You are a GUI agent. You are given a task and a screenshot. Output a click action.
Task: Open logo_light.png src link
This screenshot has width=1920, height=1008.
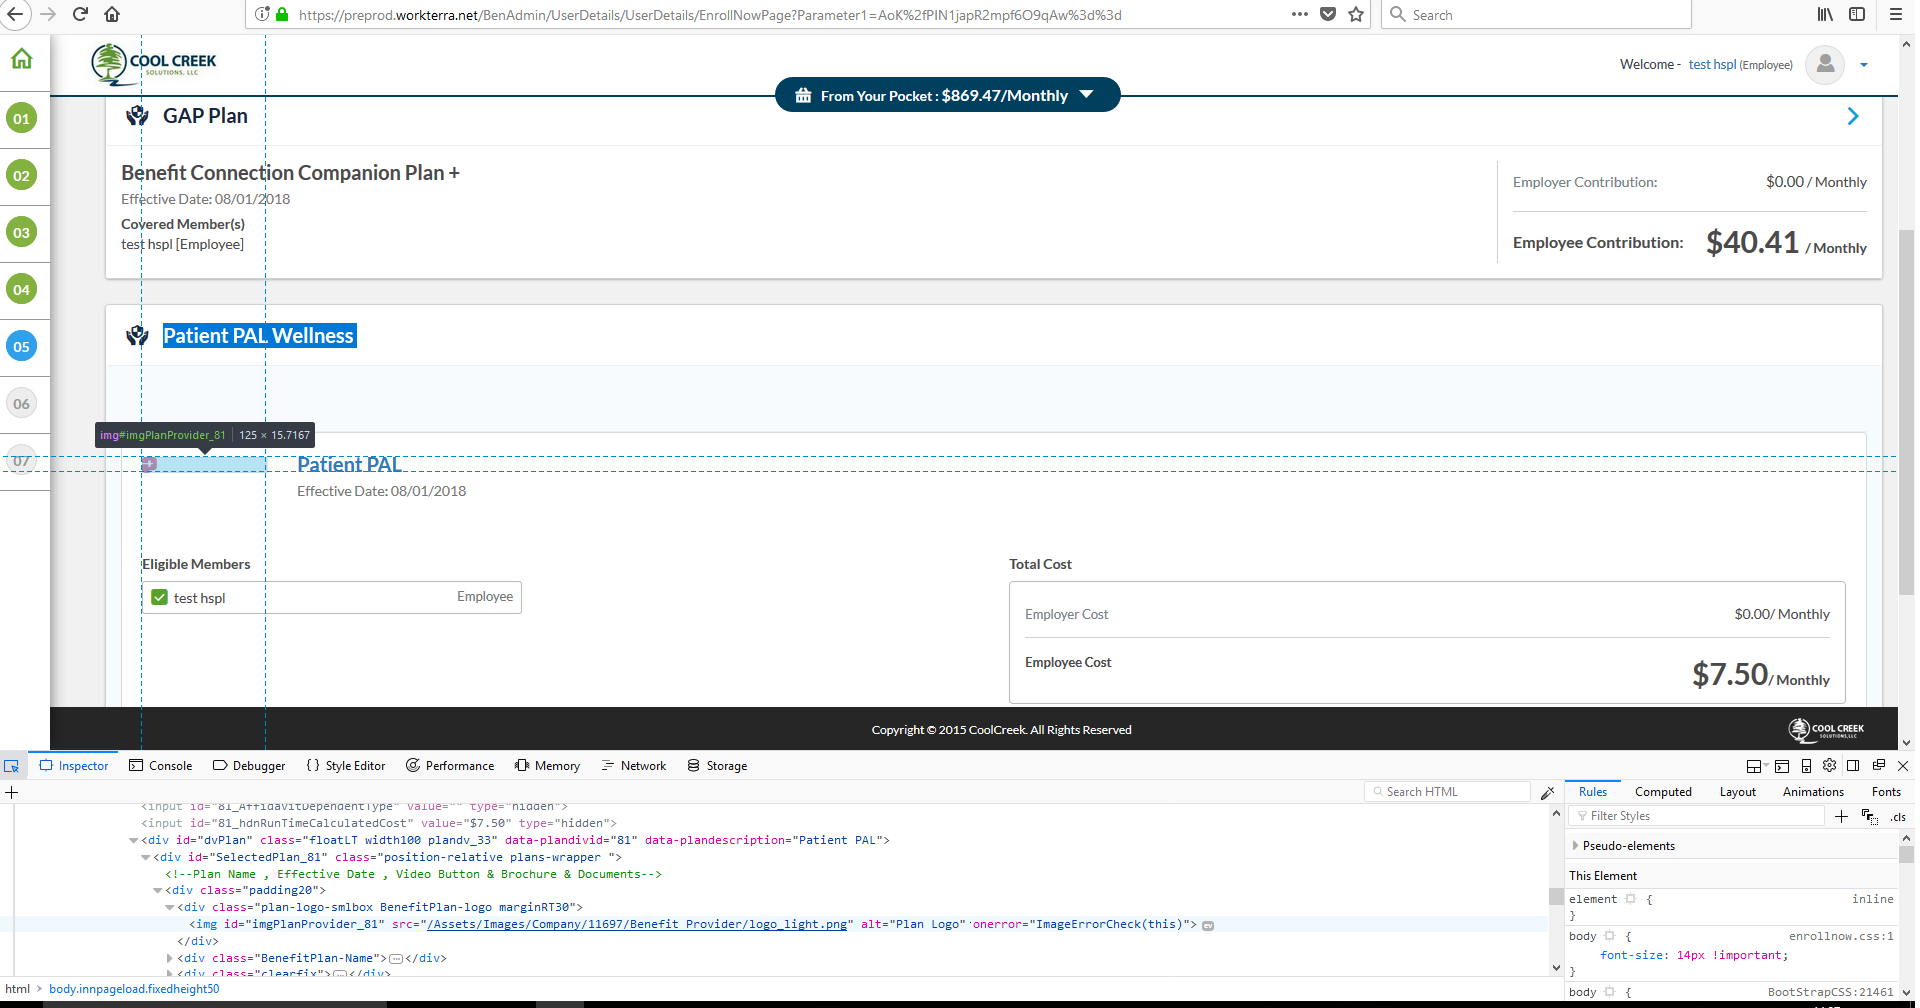click(637, 924)
